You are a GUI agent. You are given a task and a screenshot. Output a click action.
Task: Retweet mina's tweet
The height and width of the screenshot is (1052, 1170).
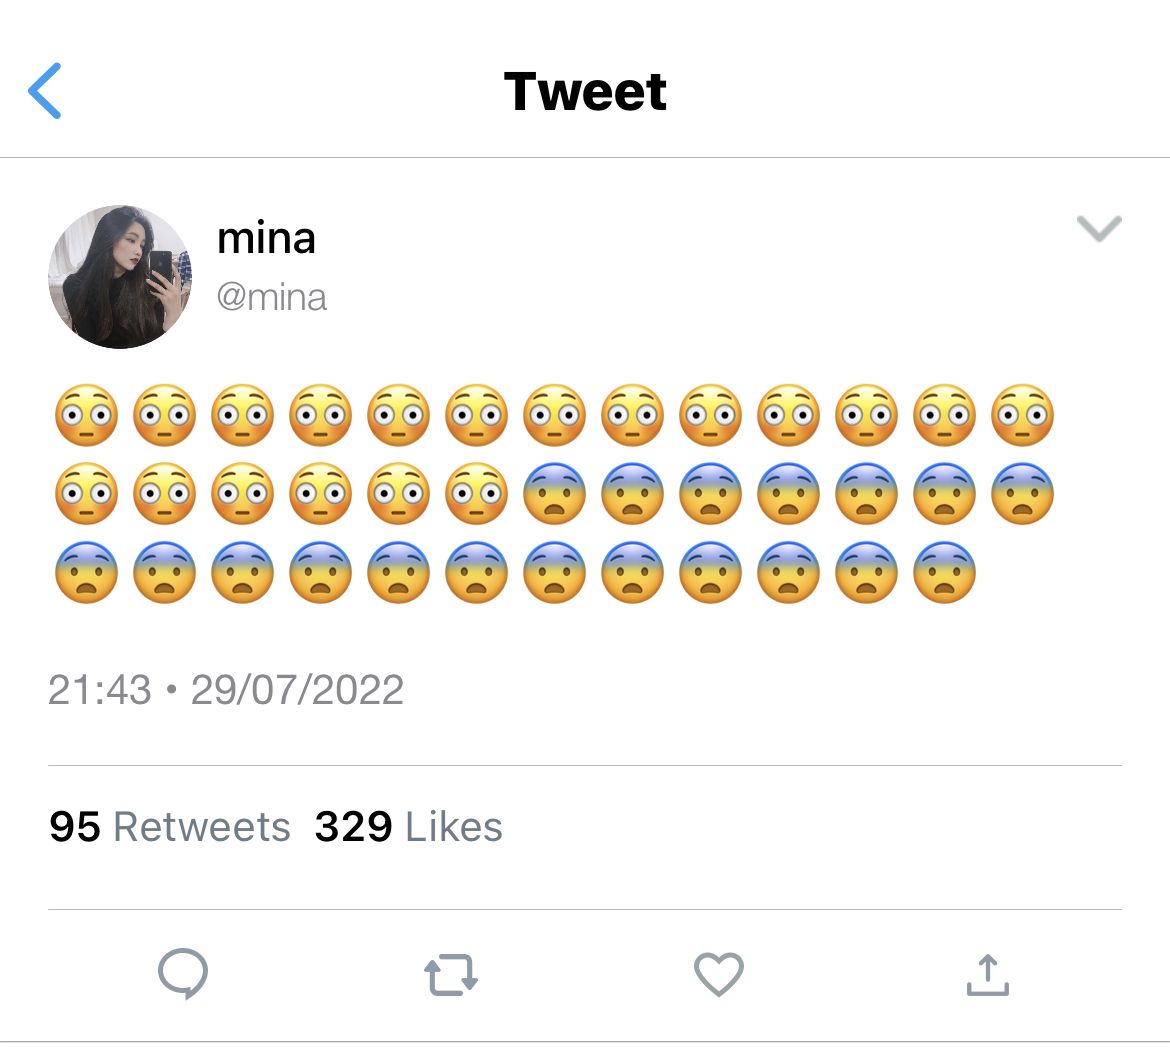(451, 974)
